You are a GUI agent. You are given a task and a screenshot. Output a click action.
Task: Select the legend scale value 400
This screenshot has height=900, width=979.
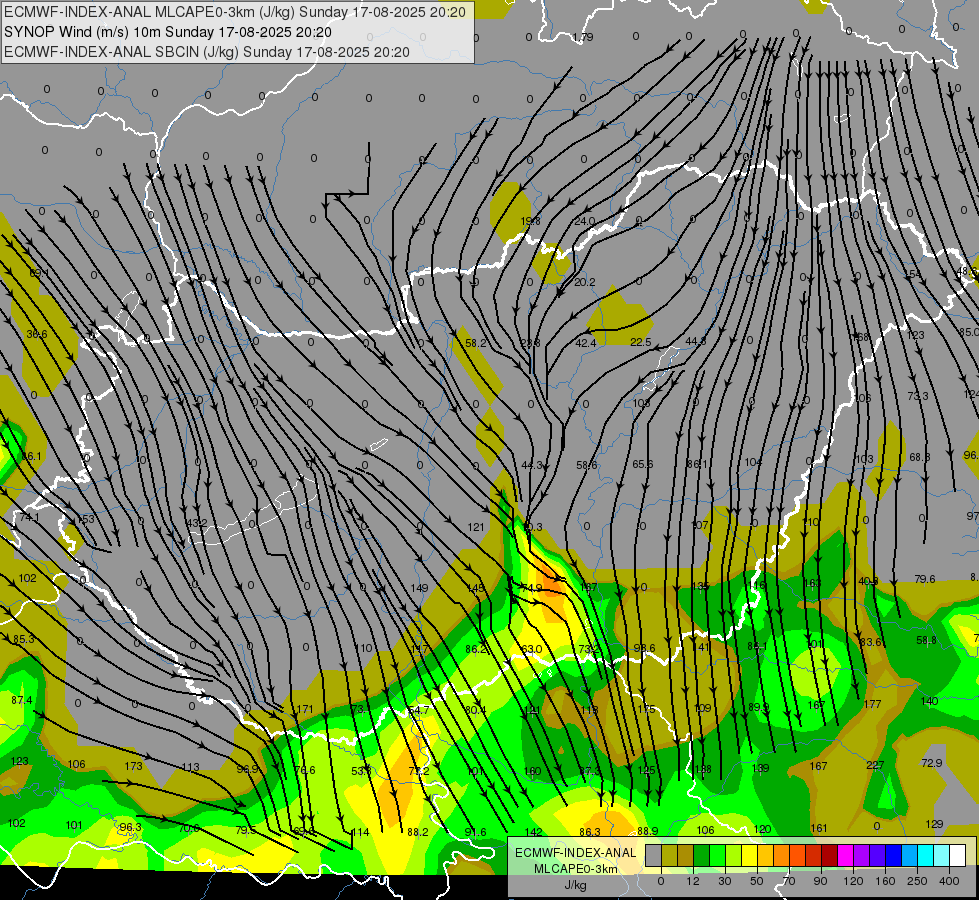tap(949, 881)
